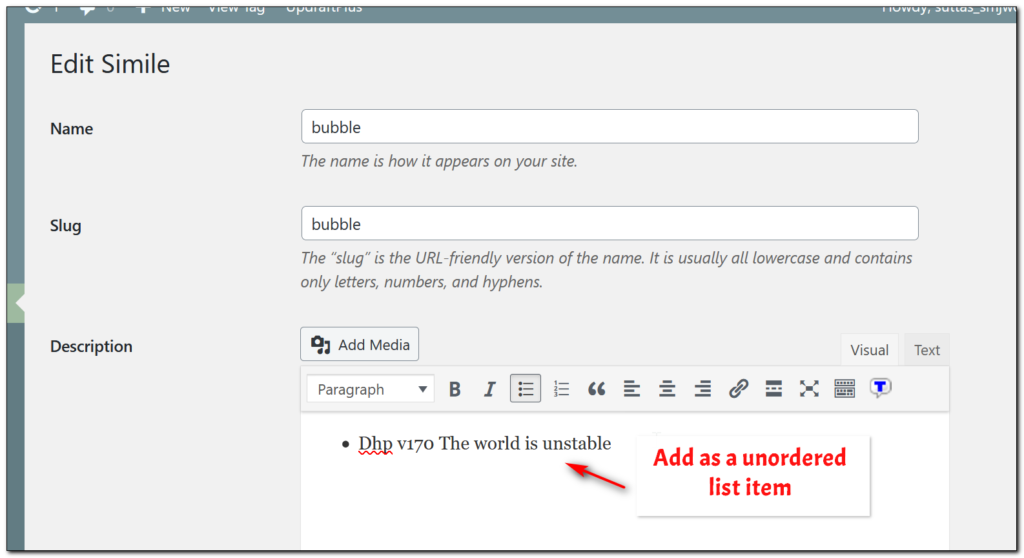1024x558 pixels.
Task: Switch to the Visual editor tab
Action: [869, 350]
